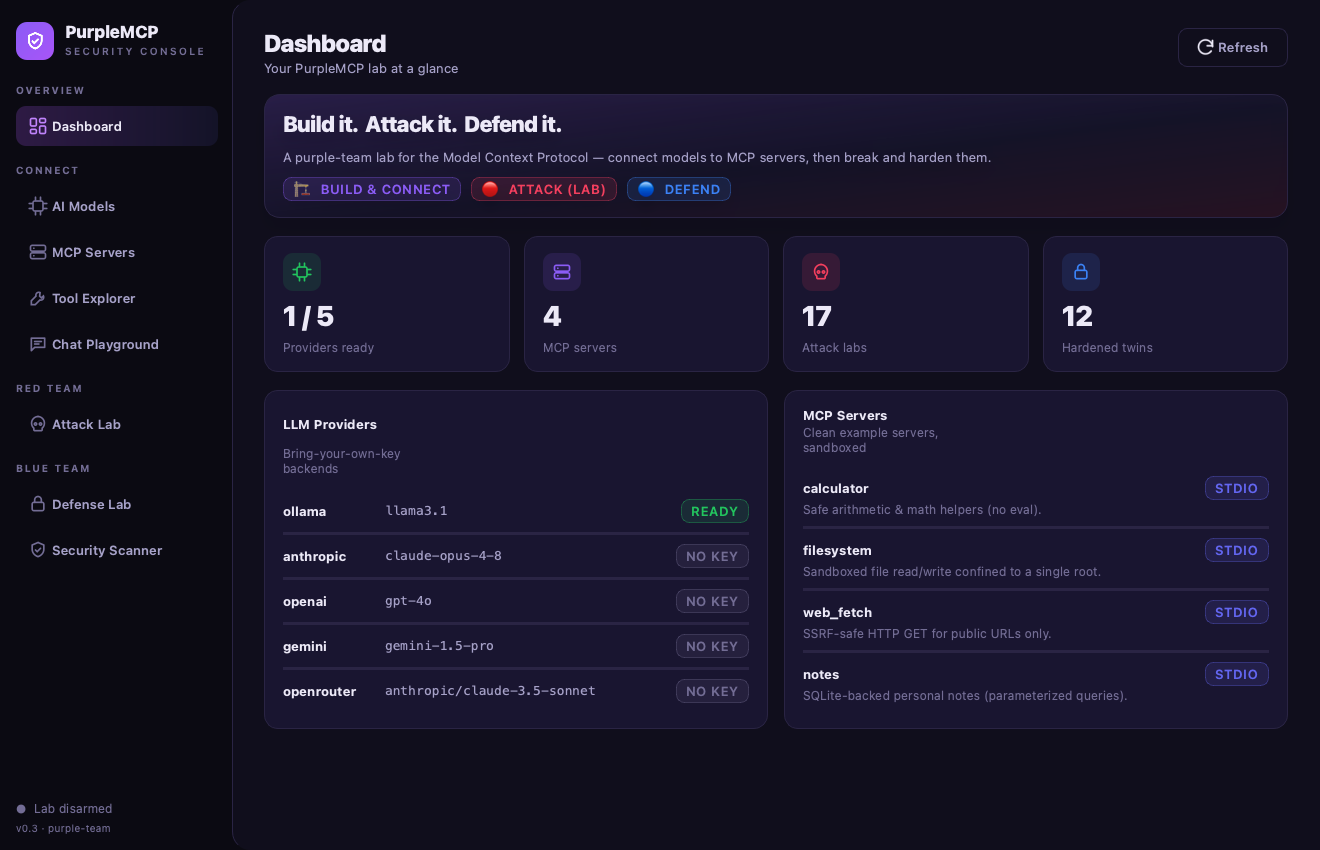Click the web_fetch server name
The height and width of the screenshot is (850, 1320).
837,612
